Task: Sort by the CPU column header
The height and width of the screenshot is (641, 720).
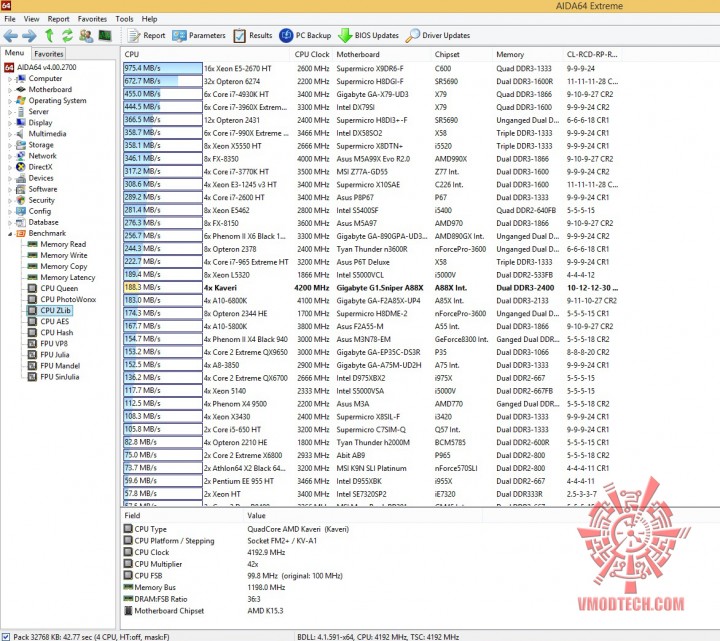Action: coord(205,54)
